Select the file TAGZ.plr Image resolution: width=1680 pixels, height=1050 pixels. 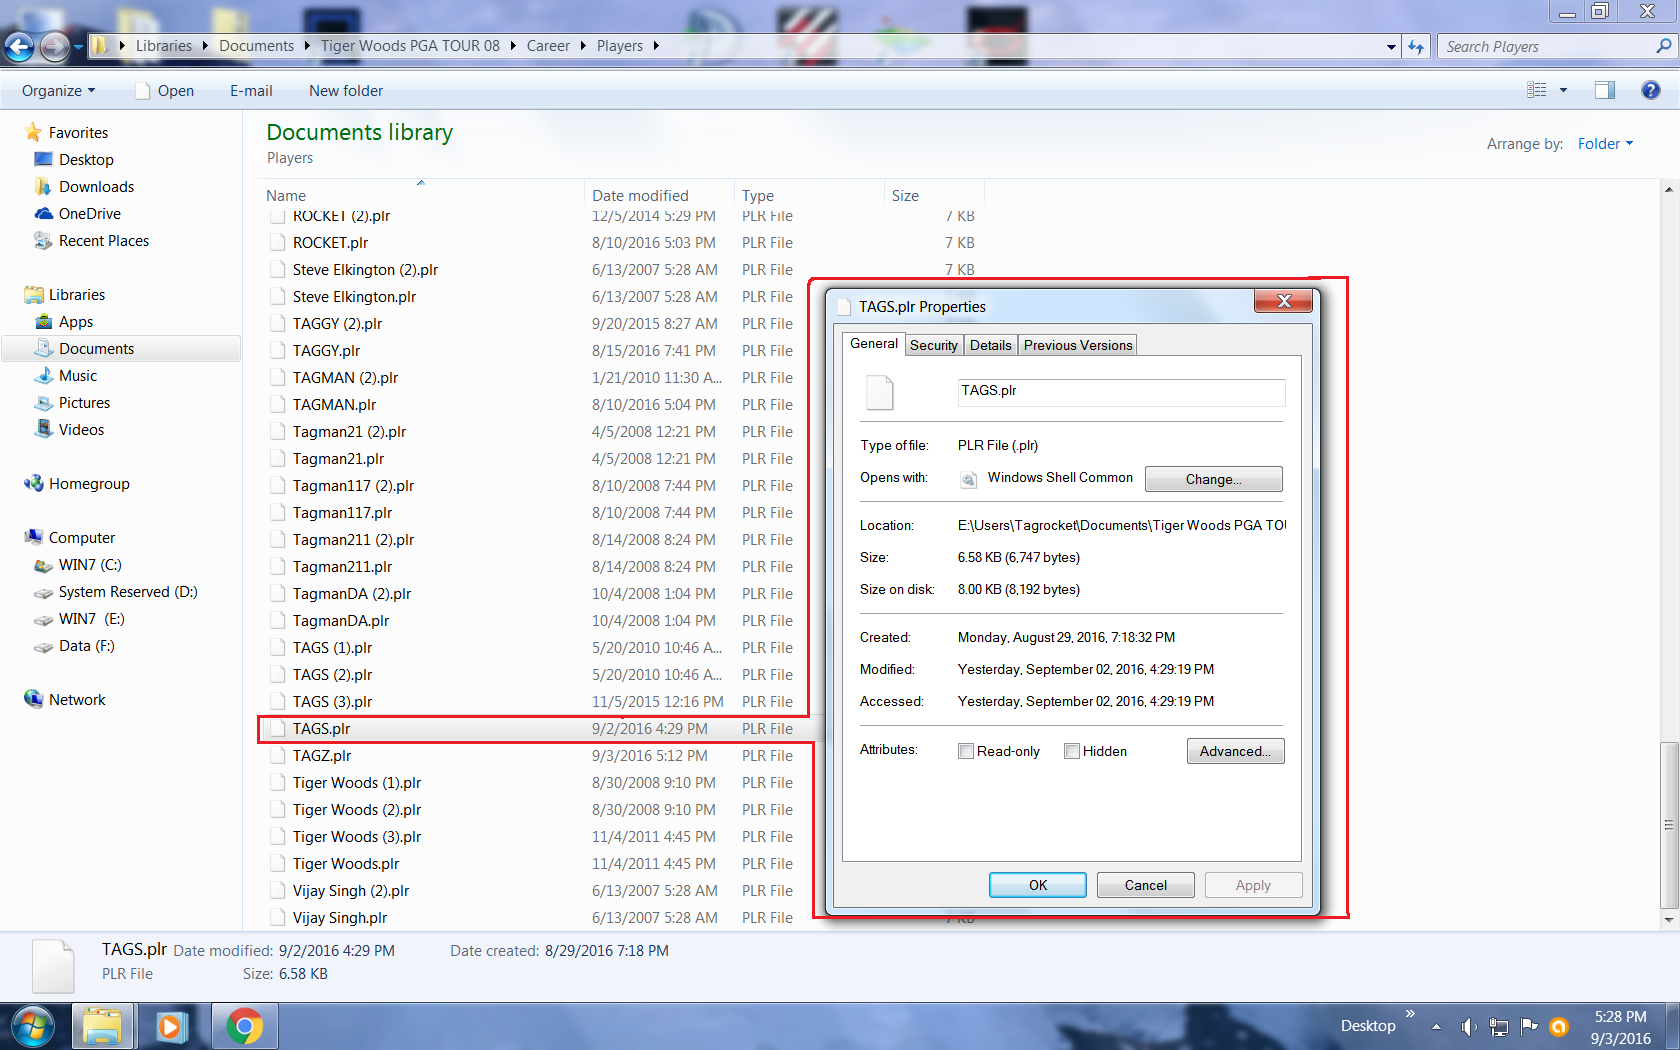click(x=322, y=756)
